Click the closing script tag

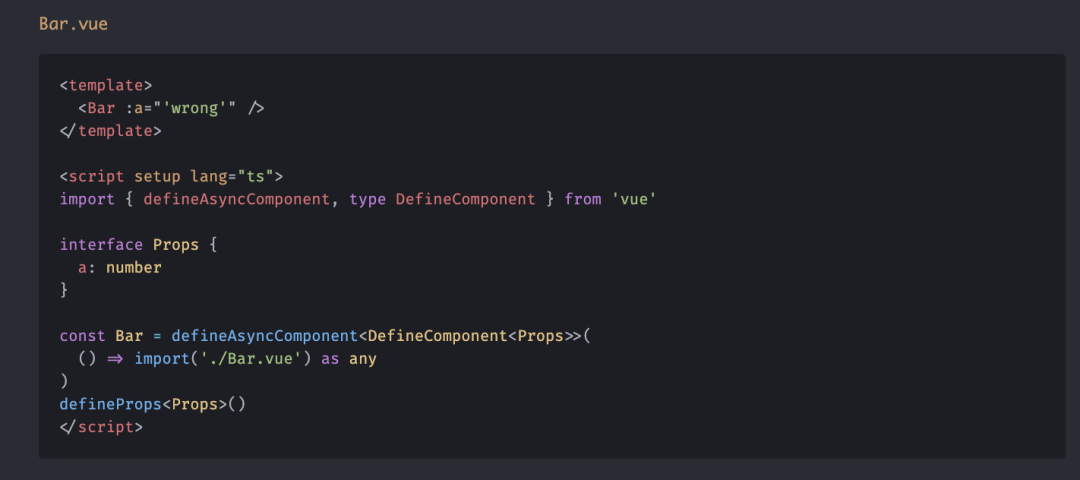[x=101, y=426]
